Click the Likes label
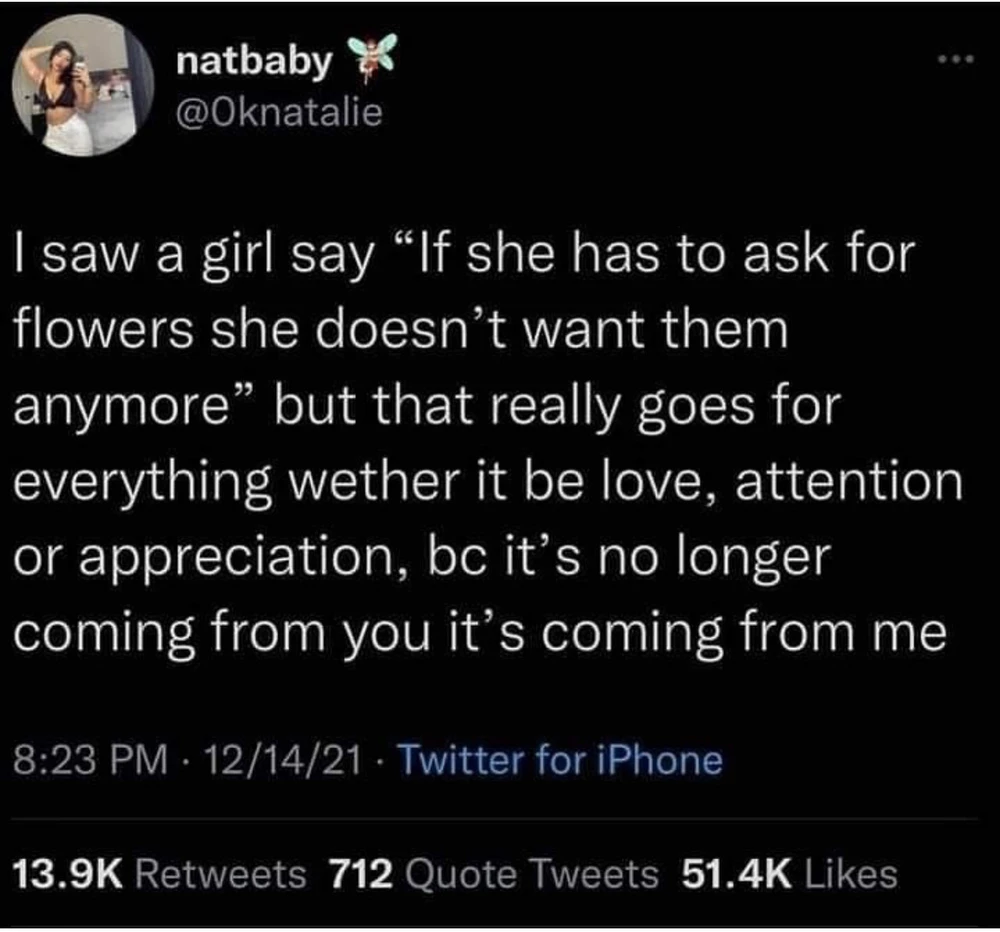 coord(851,874)
